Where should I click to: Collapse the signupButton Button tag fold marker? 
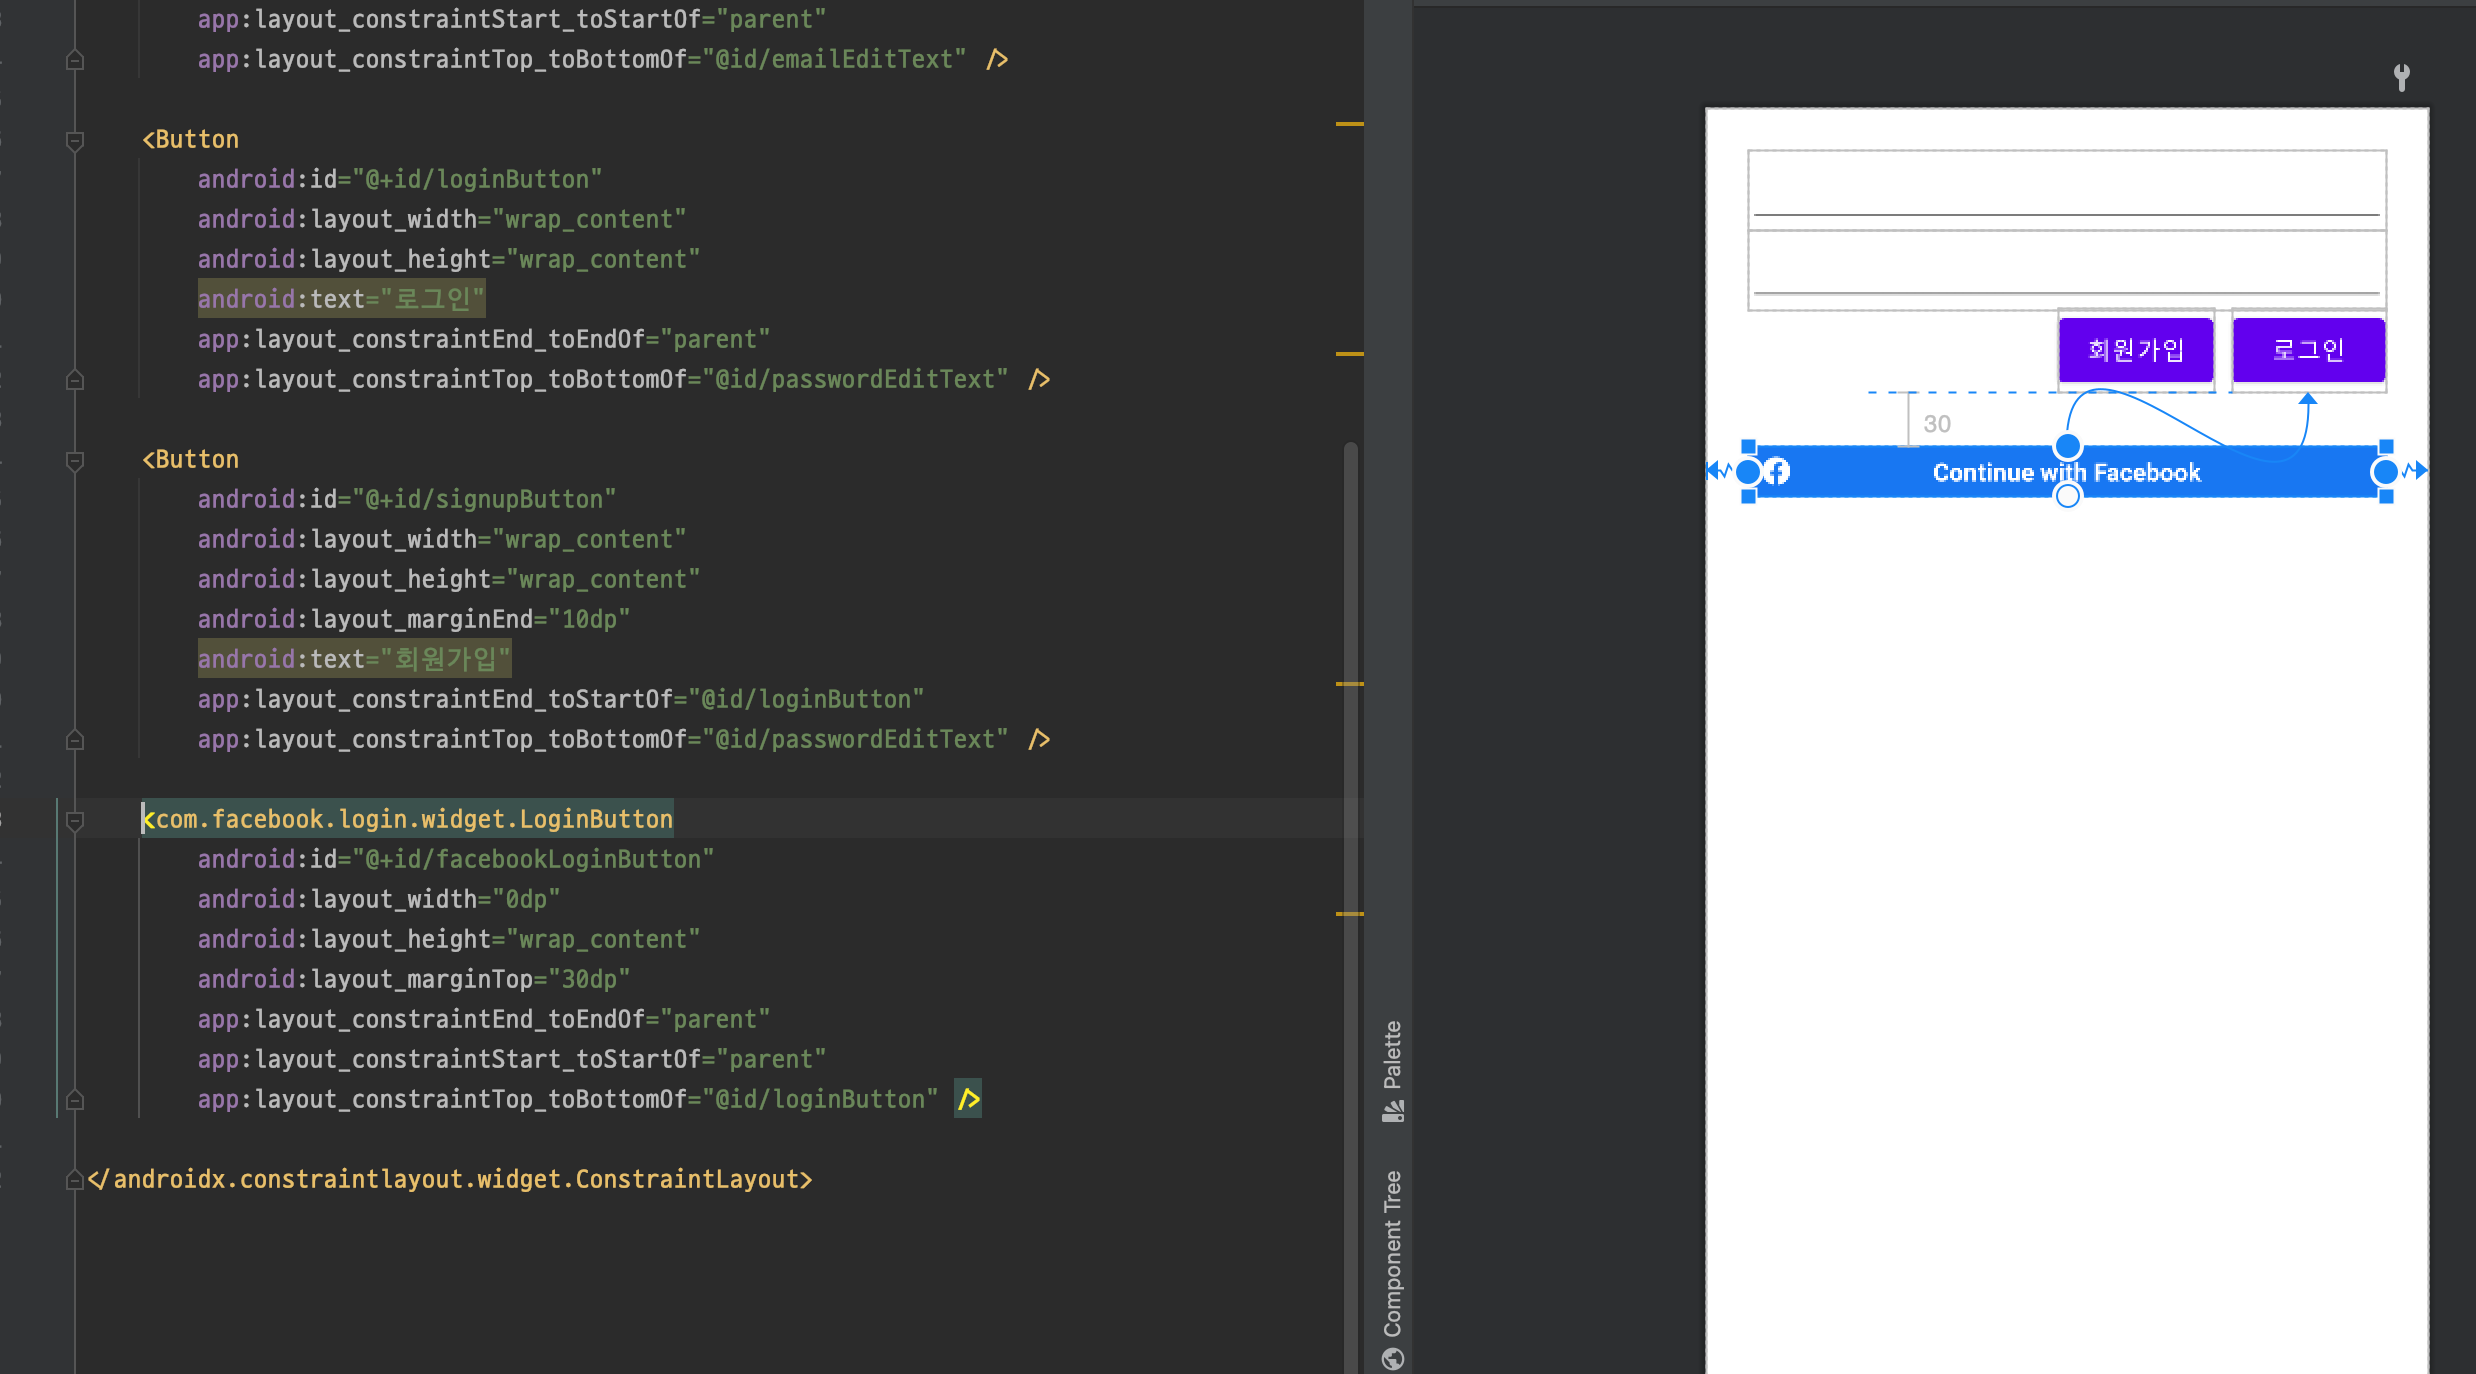[74, 460]
